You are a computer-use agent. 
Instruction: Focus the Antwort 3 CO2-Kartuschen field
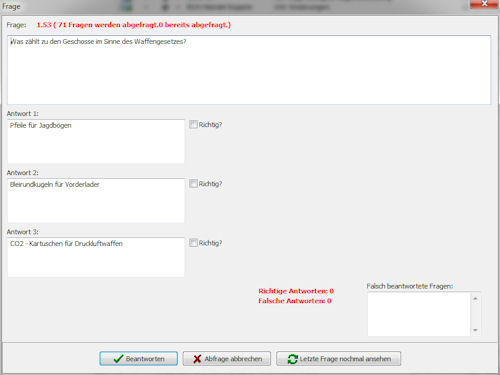(x=96, y=257)
